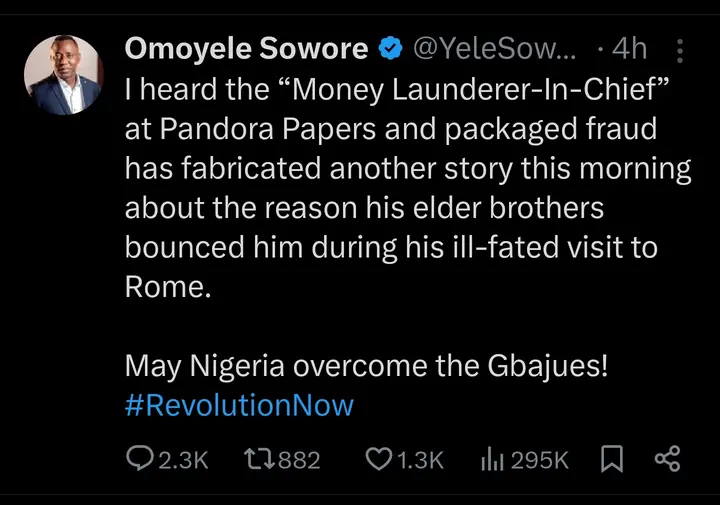Click the 4h post timestamp

[x=628, y=49]
